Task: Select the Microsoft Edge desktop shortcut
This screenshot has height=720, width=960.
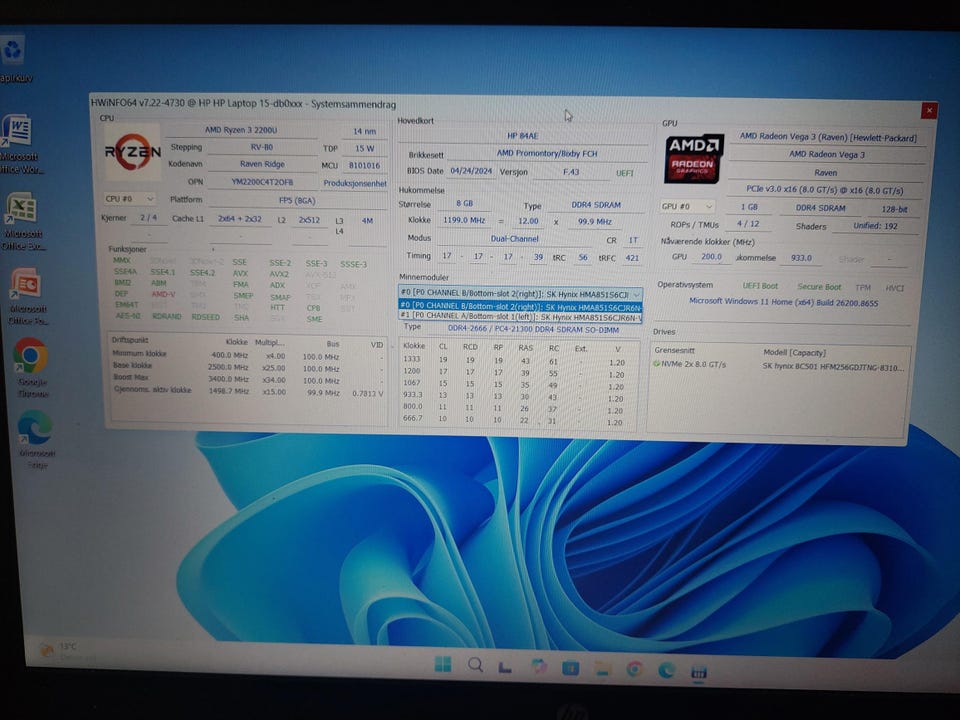Action: click(35, 428)
